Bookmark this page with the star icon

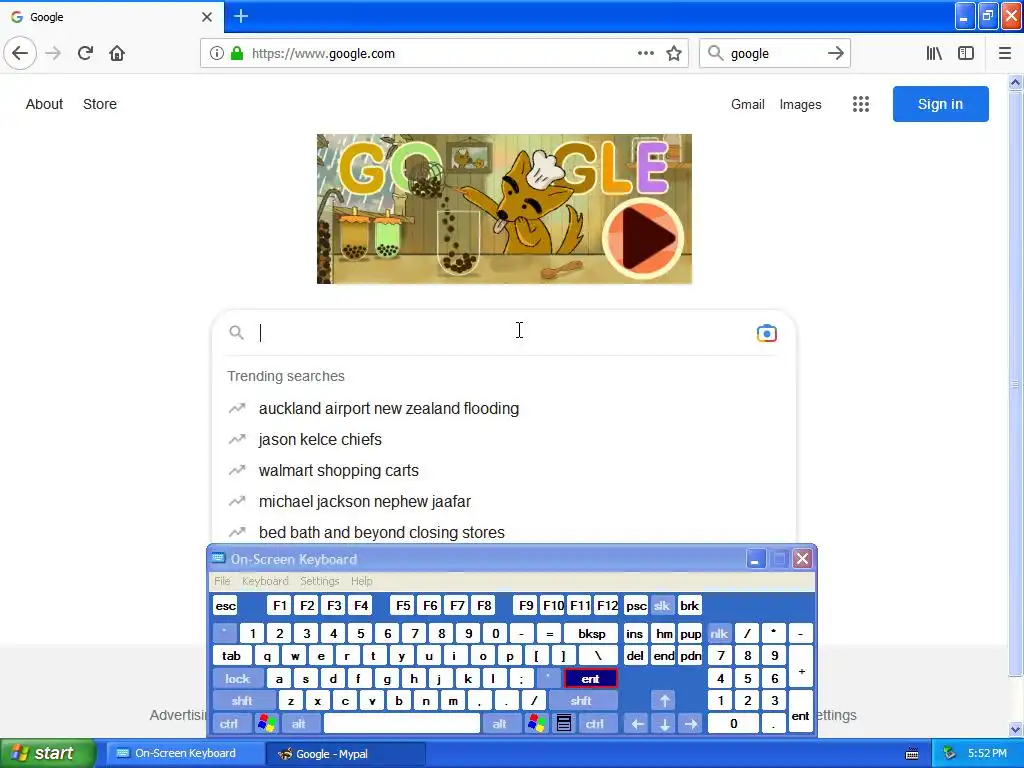tap(674, 54)
